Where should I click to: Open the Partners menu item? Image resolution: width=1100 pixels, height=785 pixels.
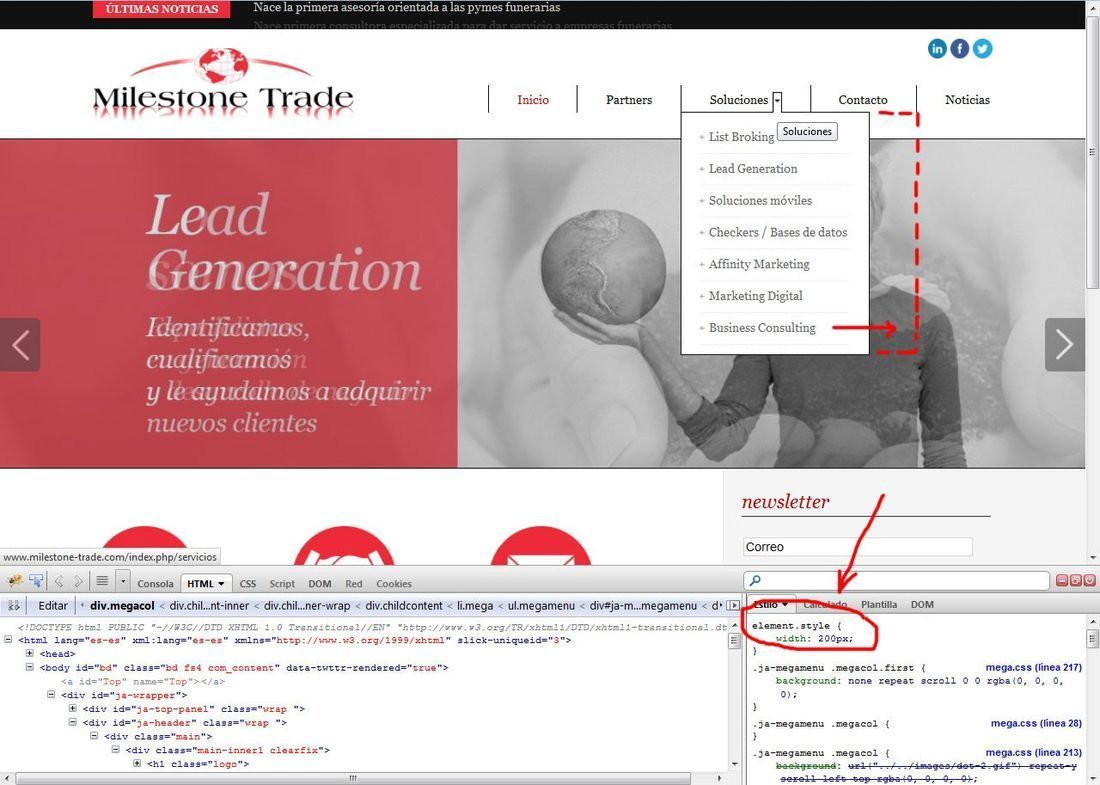pos(629,100)
